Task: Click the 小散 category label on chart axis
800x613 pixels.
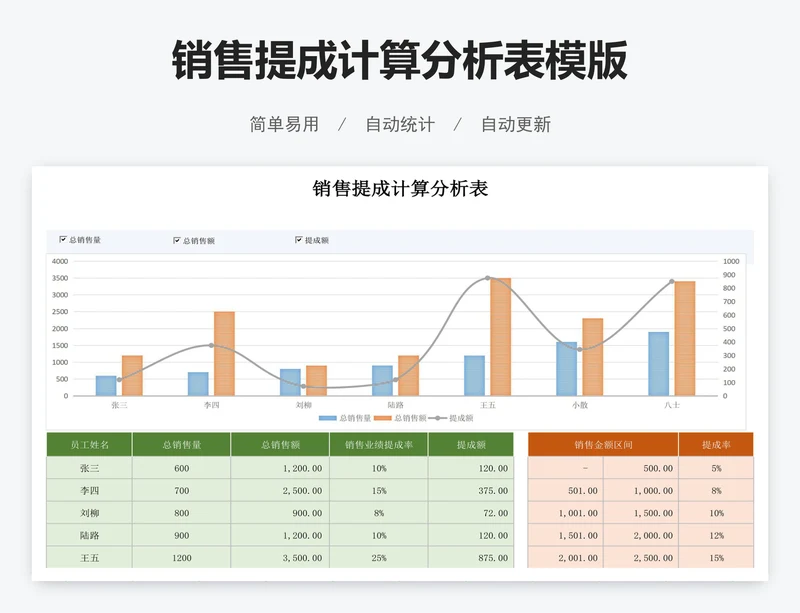Action: [580, 405]
